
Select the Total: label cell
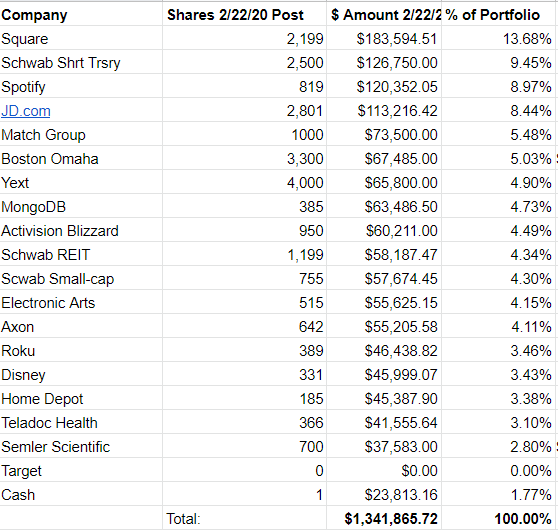tap(244, 519)
